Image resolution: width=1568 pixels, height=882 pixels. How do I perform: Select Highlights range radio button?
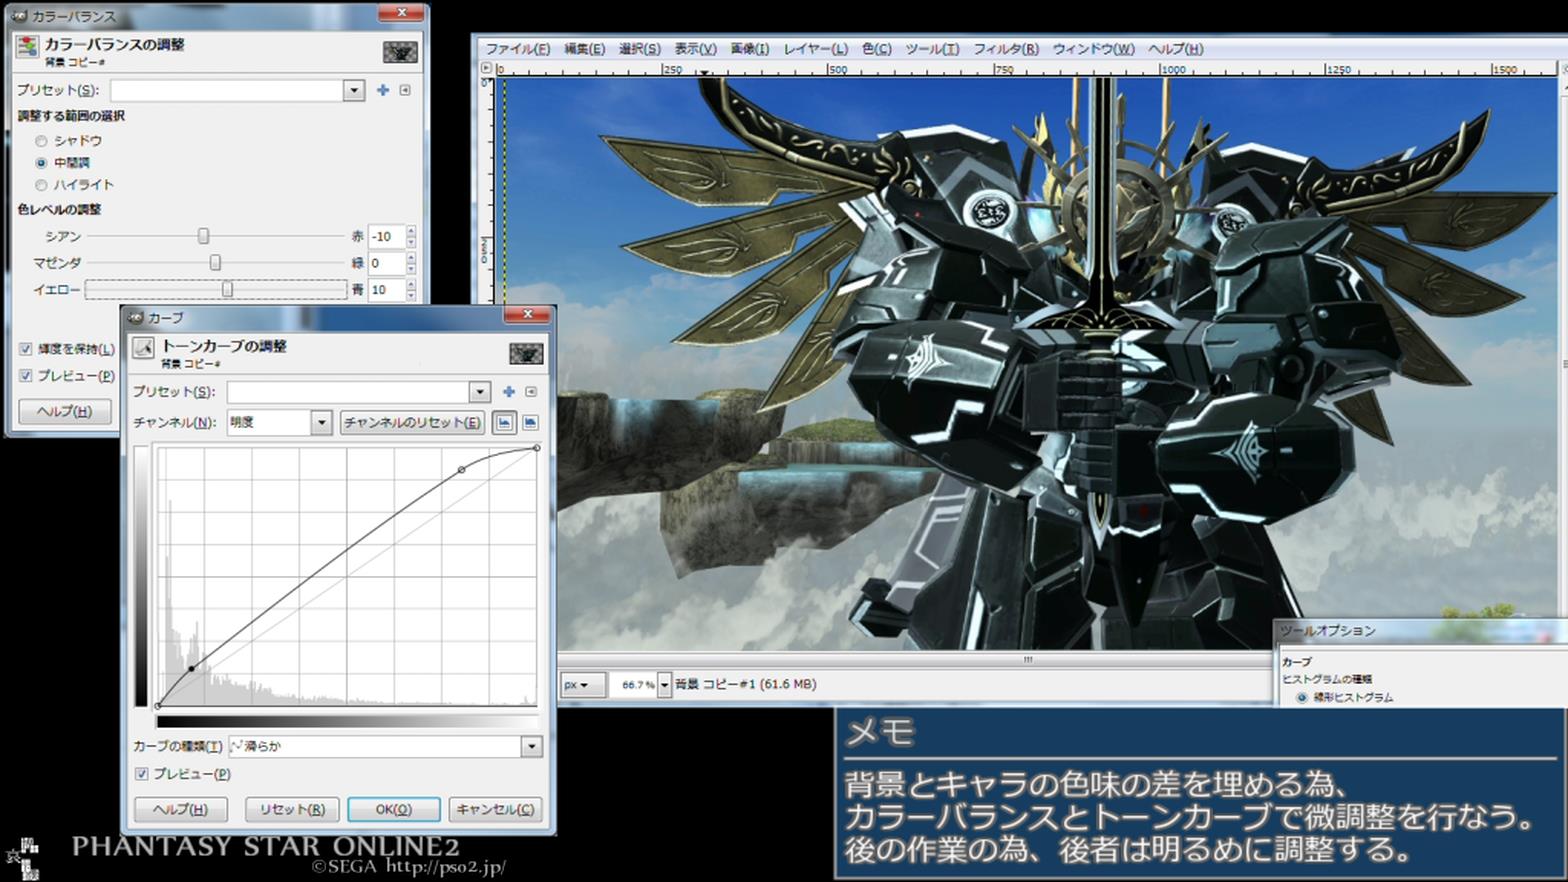click(x=41, y=185)
